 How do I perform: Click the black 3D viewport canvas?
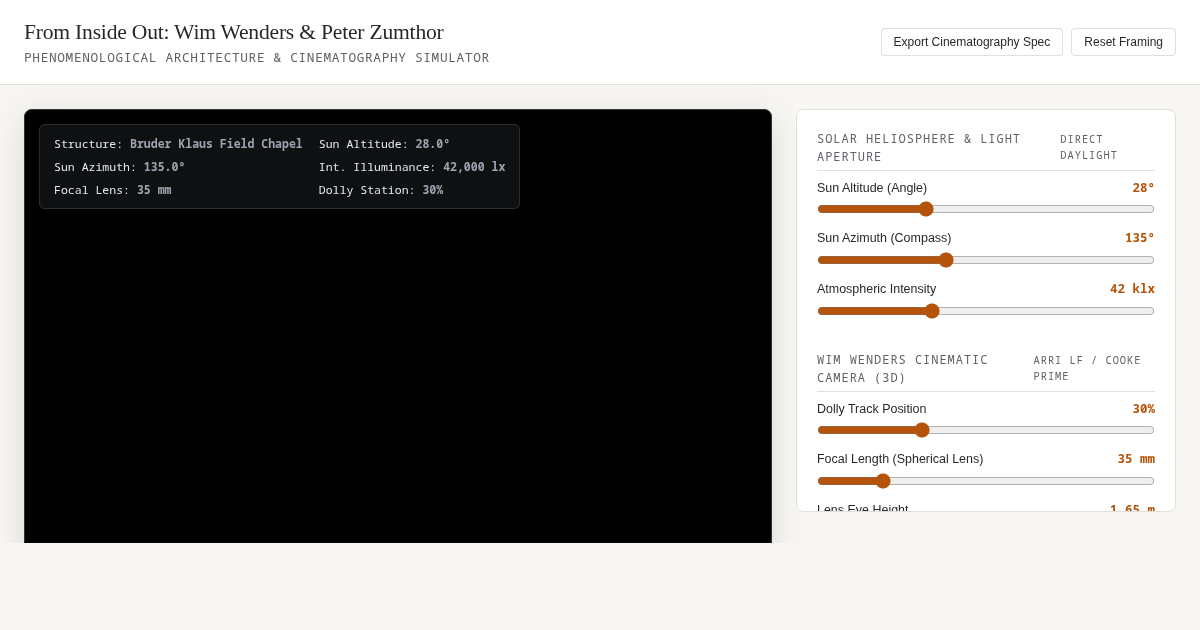398,380
